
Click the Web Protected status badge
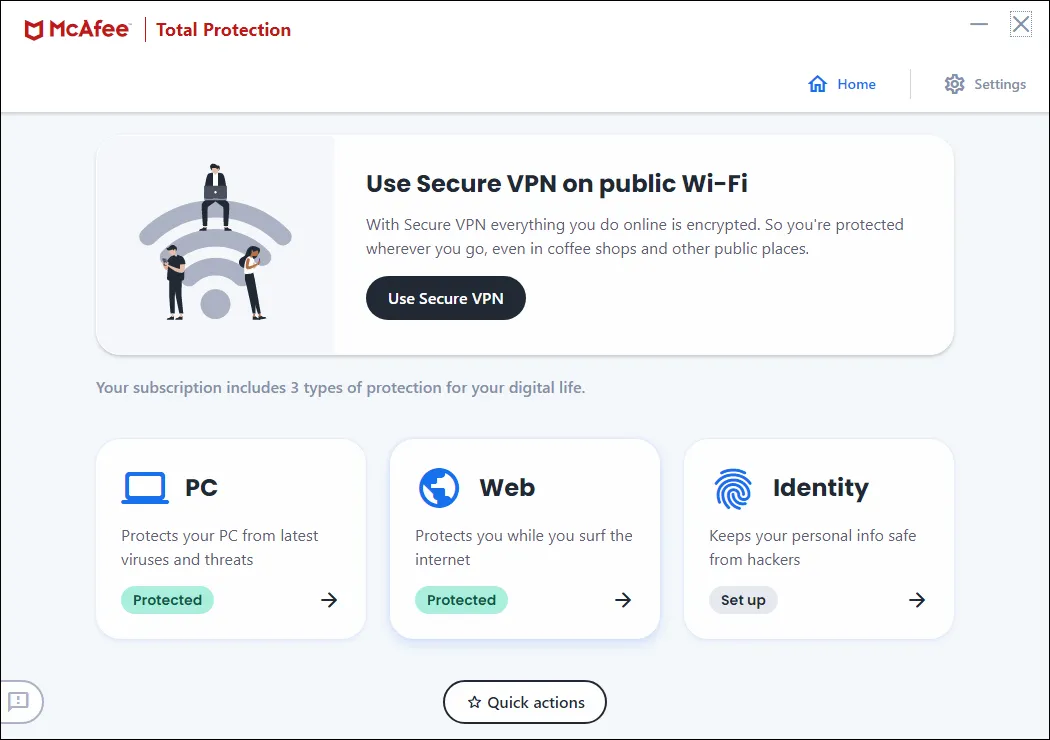coord(461,600)
